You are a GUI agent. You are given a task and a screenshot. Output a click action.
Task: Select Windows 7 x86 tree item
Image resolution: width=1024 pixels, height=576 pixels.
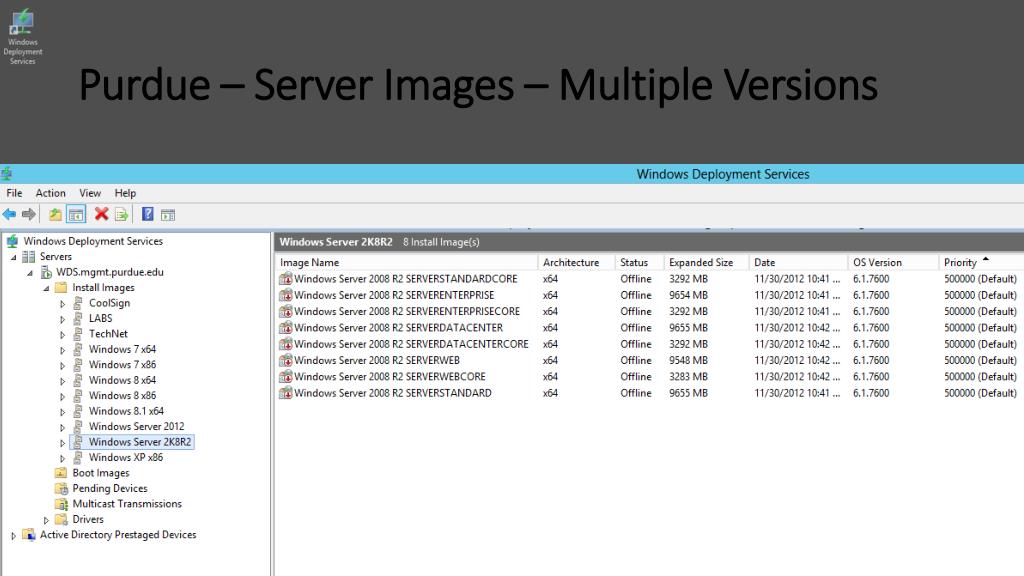(x=122, y=365)
